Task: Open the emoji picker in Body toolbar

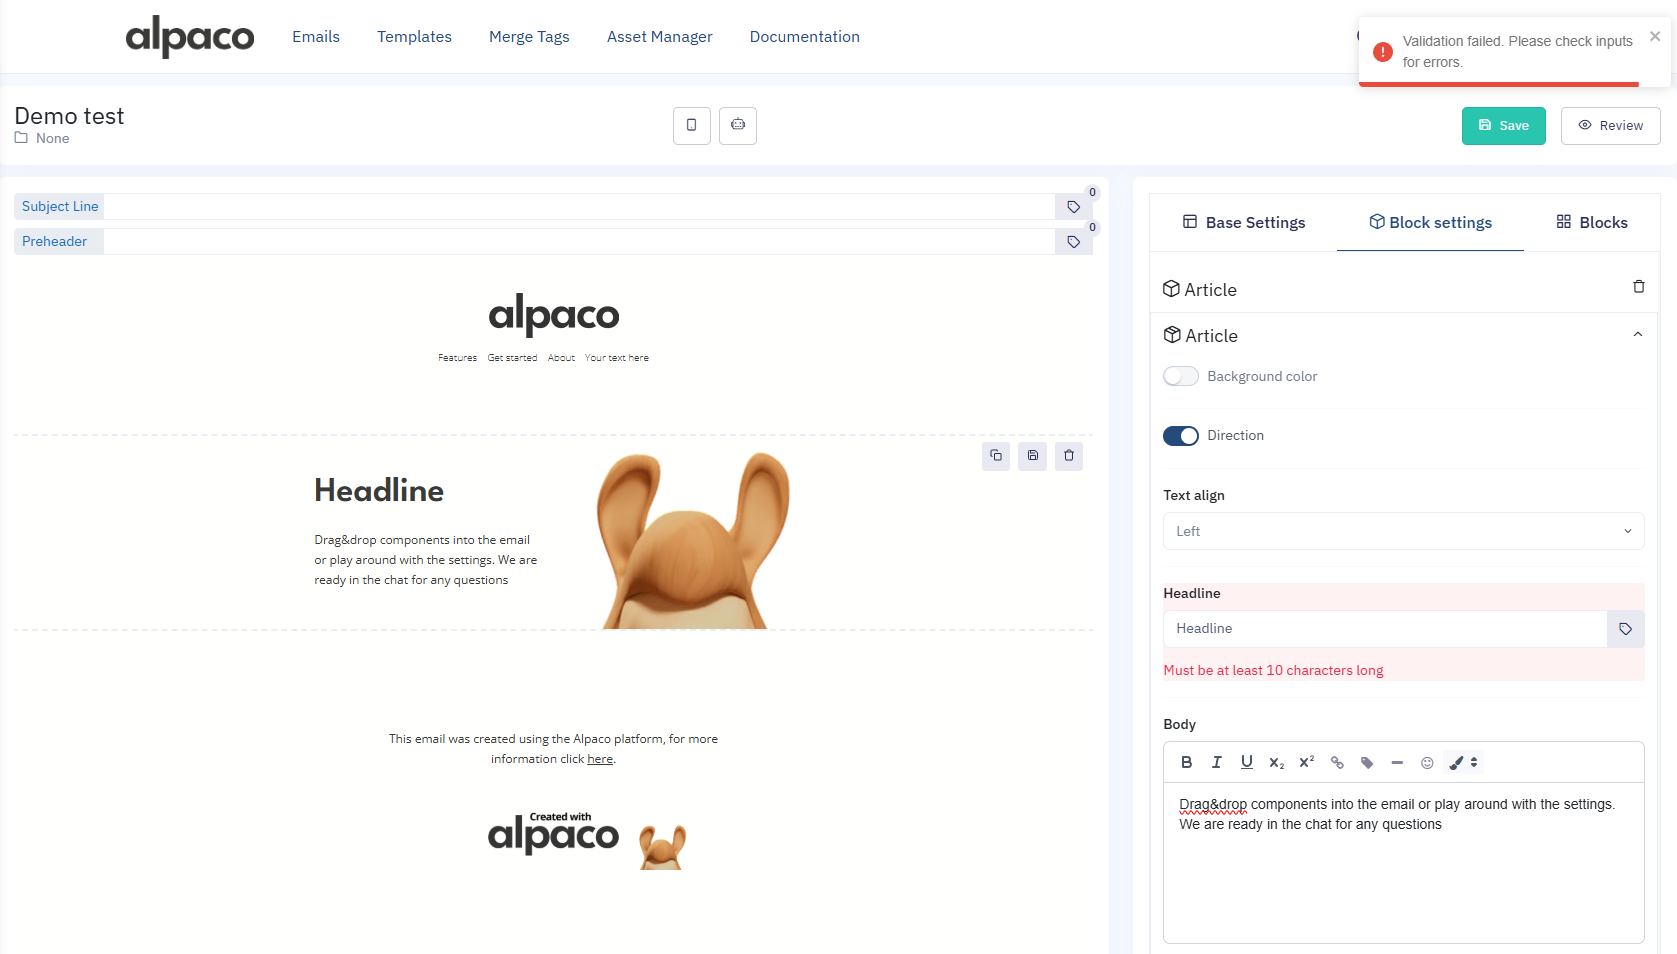Action: (x=1427, y=762)
